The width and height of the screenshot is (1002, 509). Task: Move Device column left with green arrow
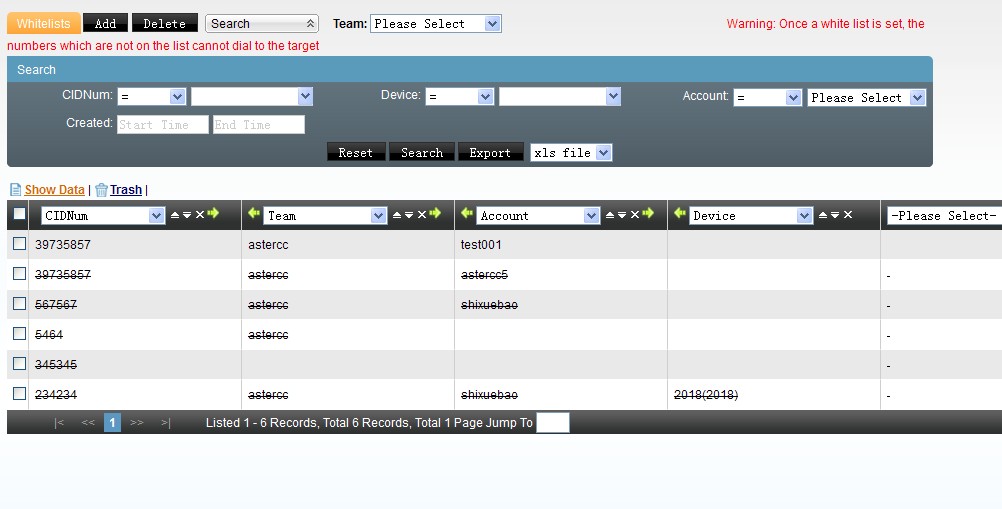[x=680, y=214]
